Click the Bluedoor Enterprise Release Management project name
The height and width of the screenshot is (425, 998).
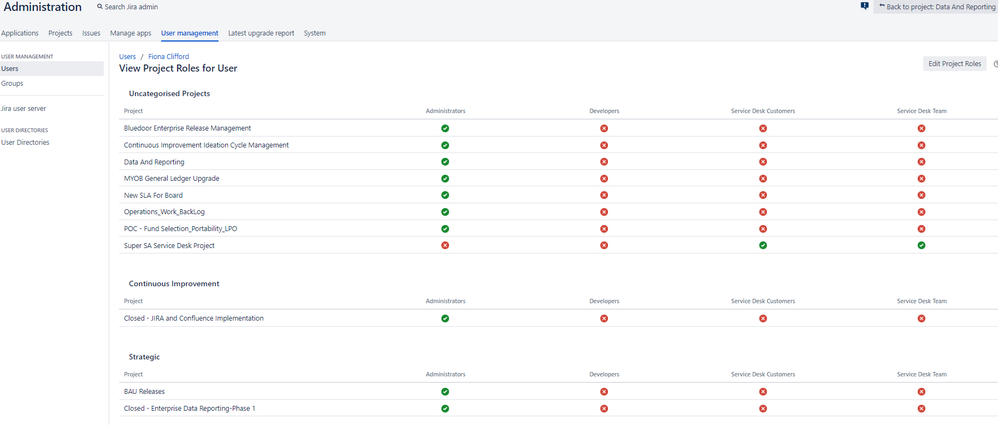187,128
